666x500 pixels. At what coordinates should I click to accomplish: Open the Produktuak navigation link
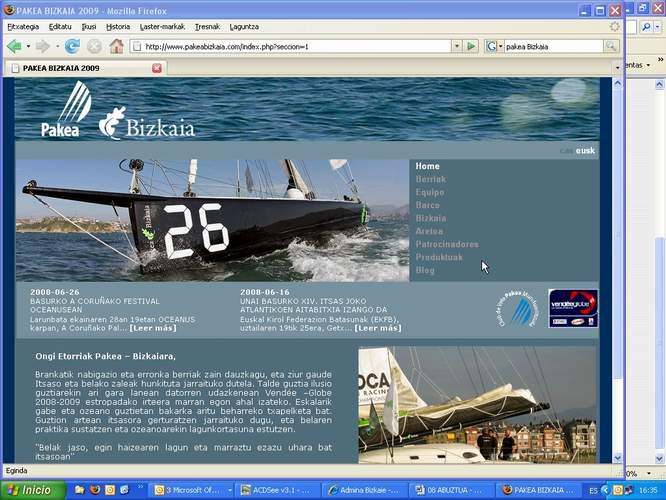pyautogui.click(x=439, y=257)
